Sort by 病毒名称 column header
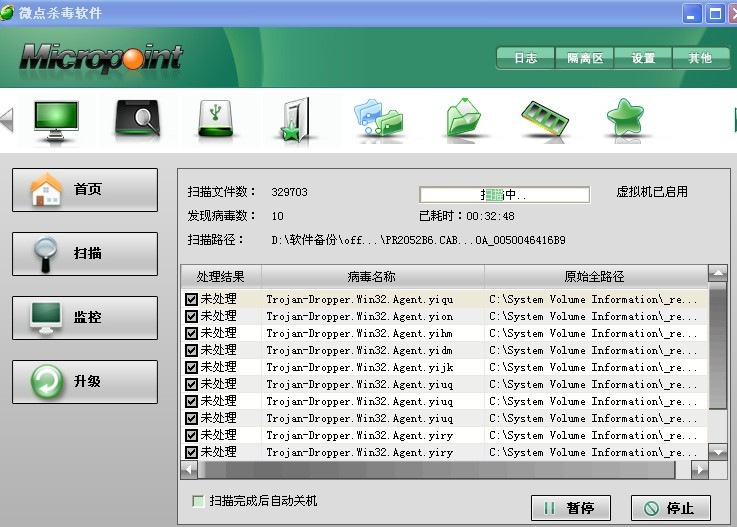737x527 pixels. (373, 276)
